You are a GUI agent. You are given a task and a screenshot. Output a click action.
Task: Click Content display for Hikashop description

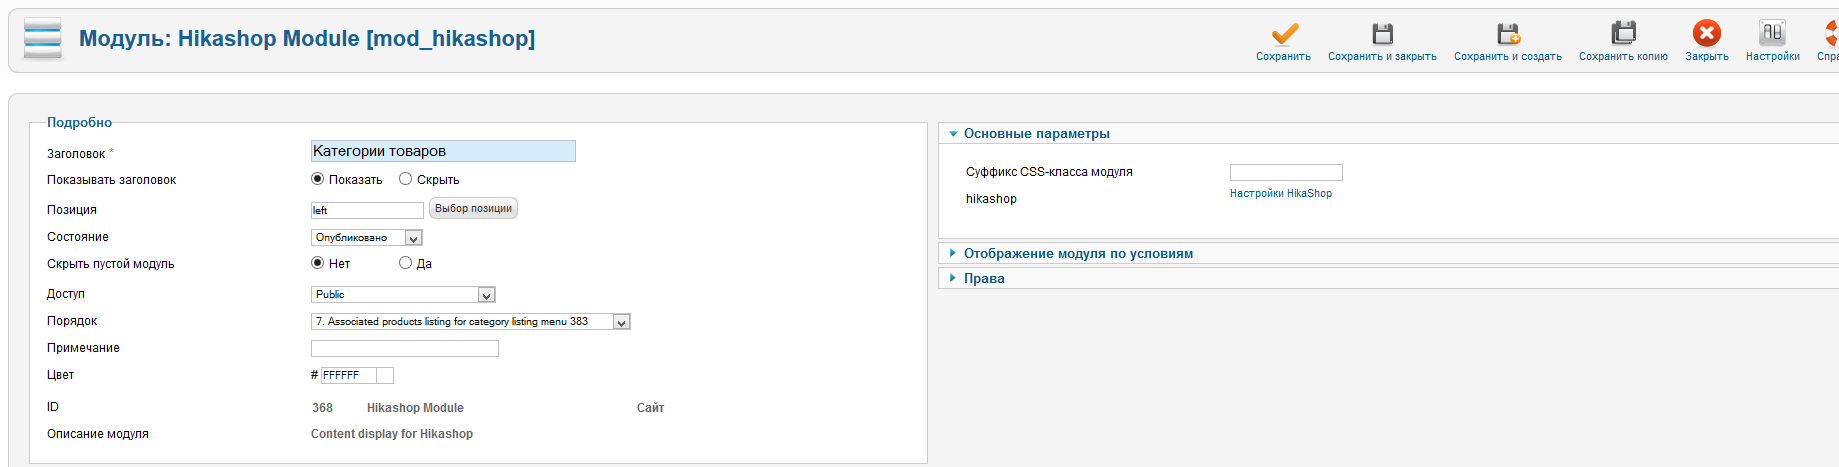pyautogui.click(x=392, y=434)
